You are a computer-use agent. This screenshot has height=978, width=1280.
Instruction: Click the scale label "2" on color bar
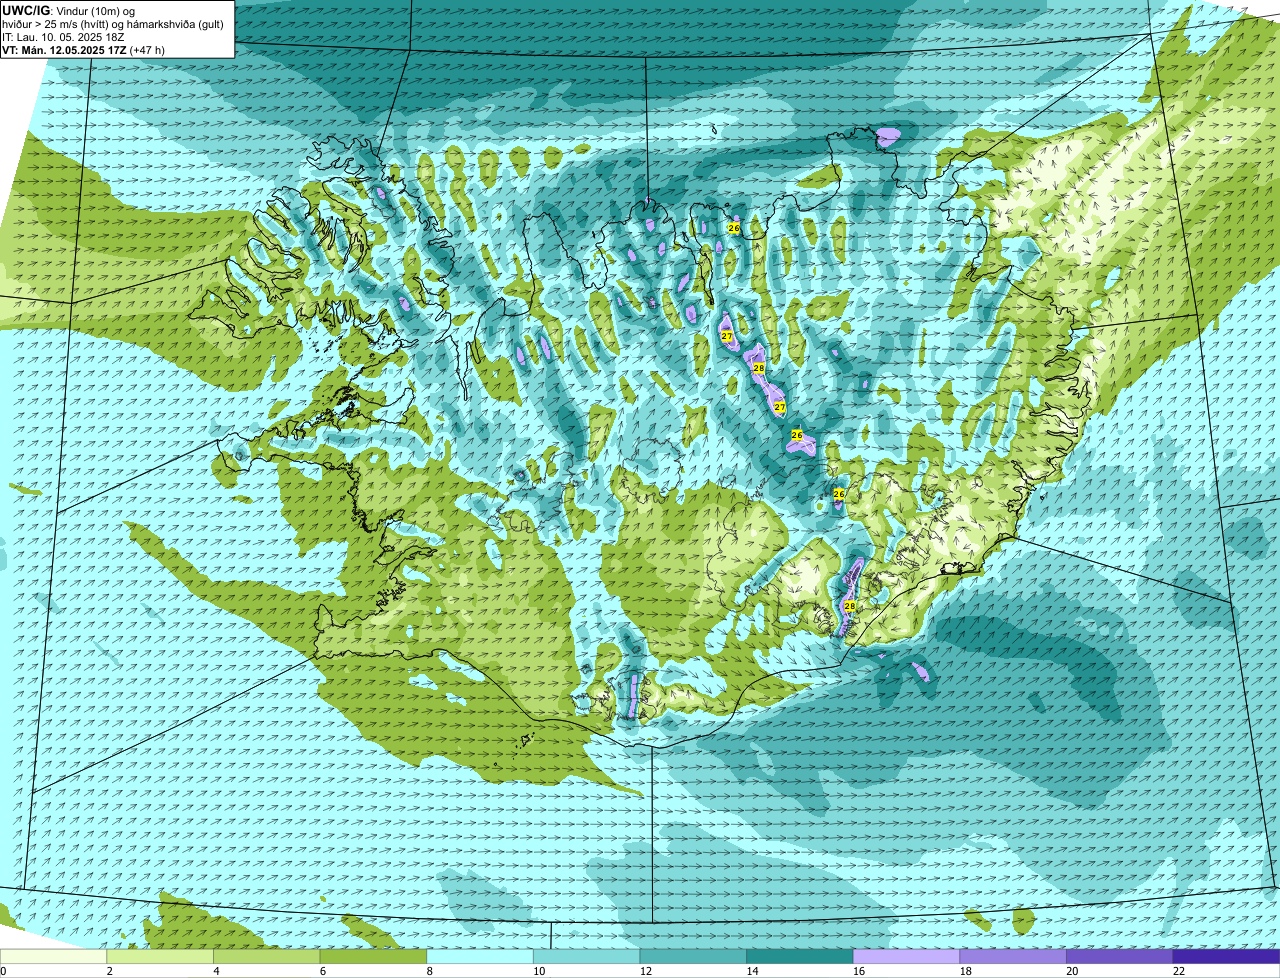click(109, 971)
